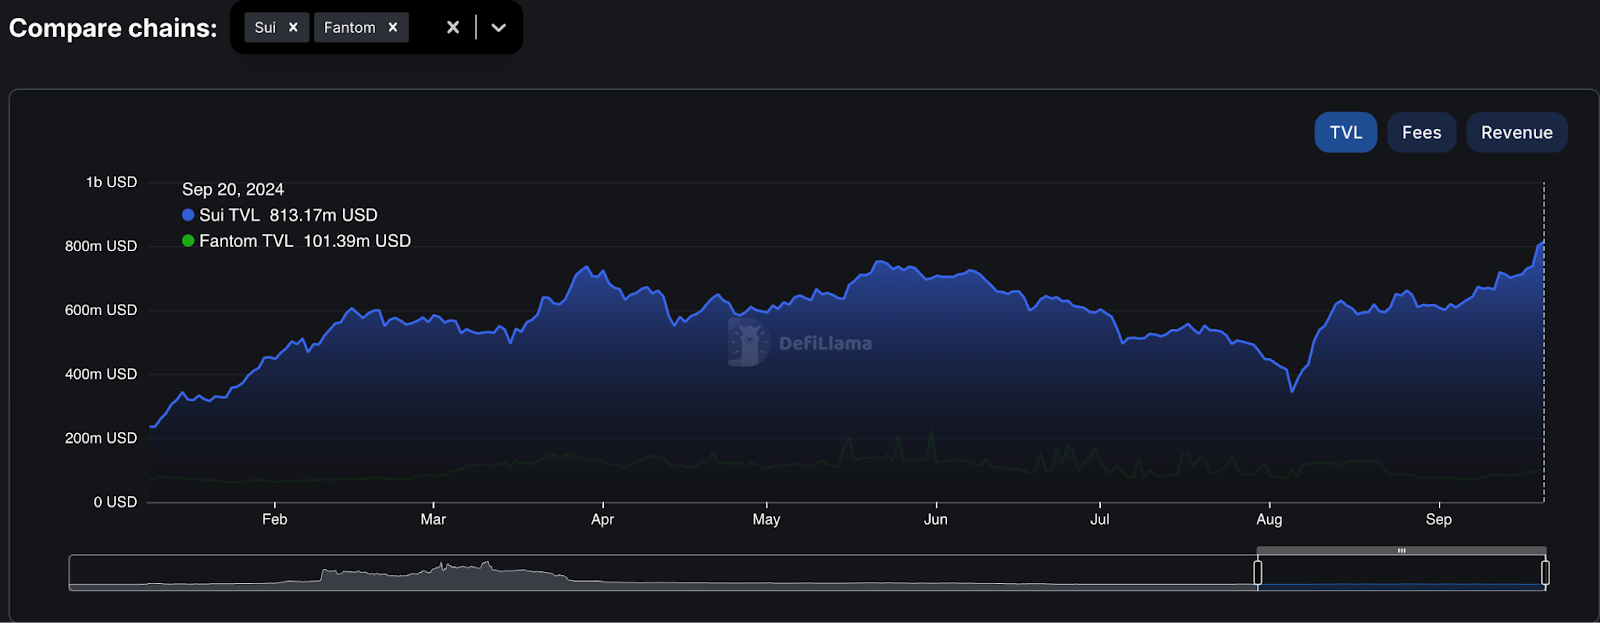The image size is (1600, 623).
Task: Click the Fantom TVL legend entry
Action: [296, 241]
